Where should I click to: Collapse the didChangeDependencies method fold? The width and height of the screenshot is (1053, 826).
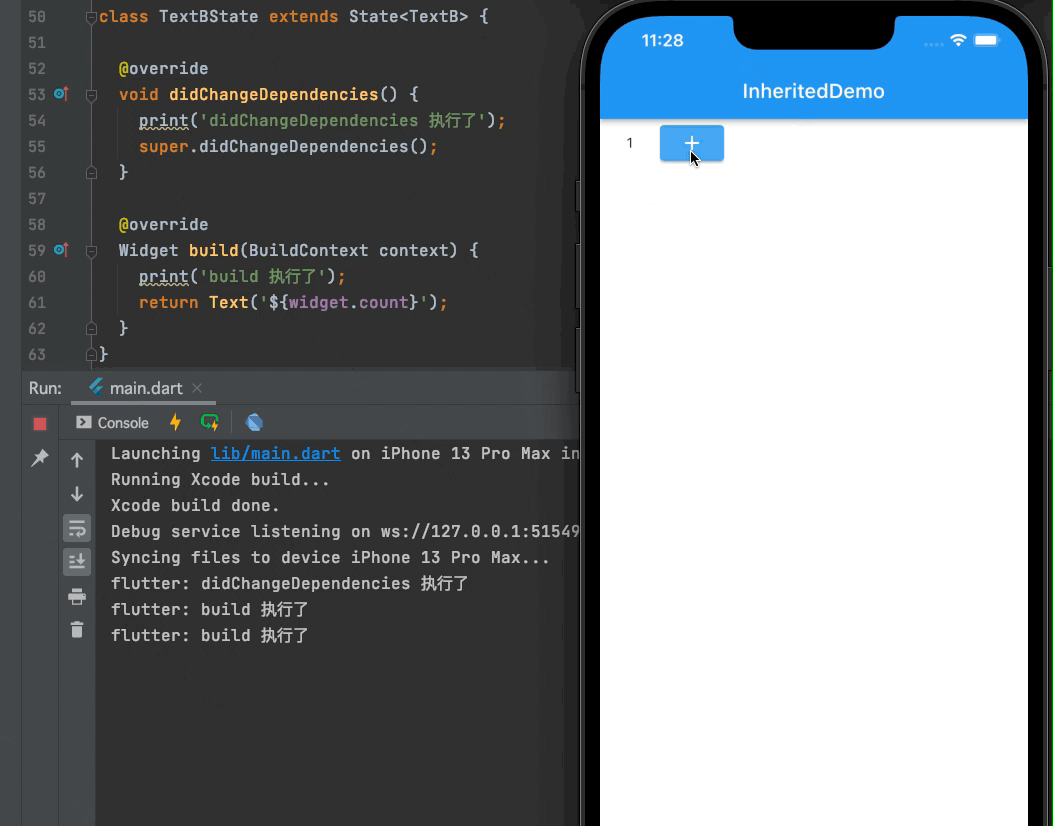pos(90,94)
